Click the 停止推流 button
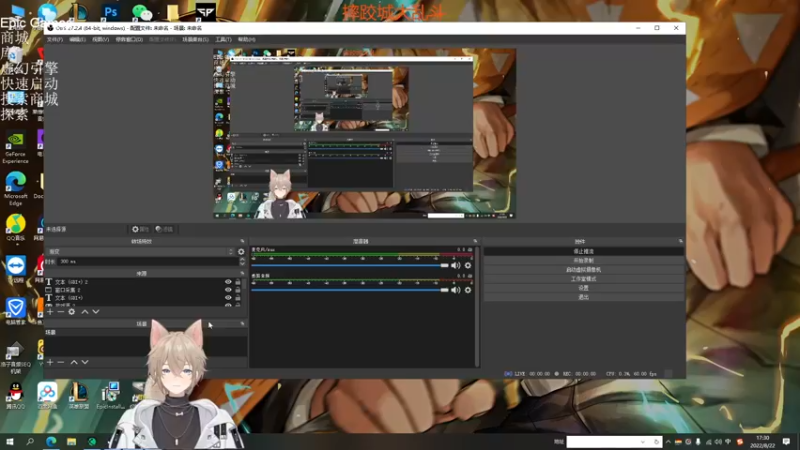Image resolution: width=800 pixels, height=450 pixels. 584,252
